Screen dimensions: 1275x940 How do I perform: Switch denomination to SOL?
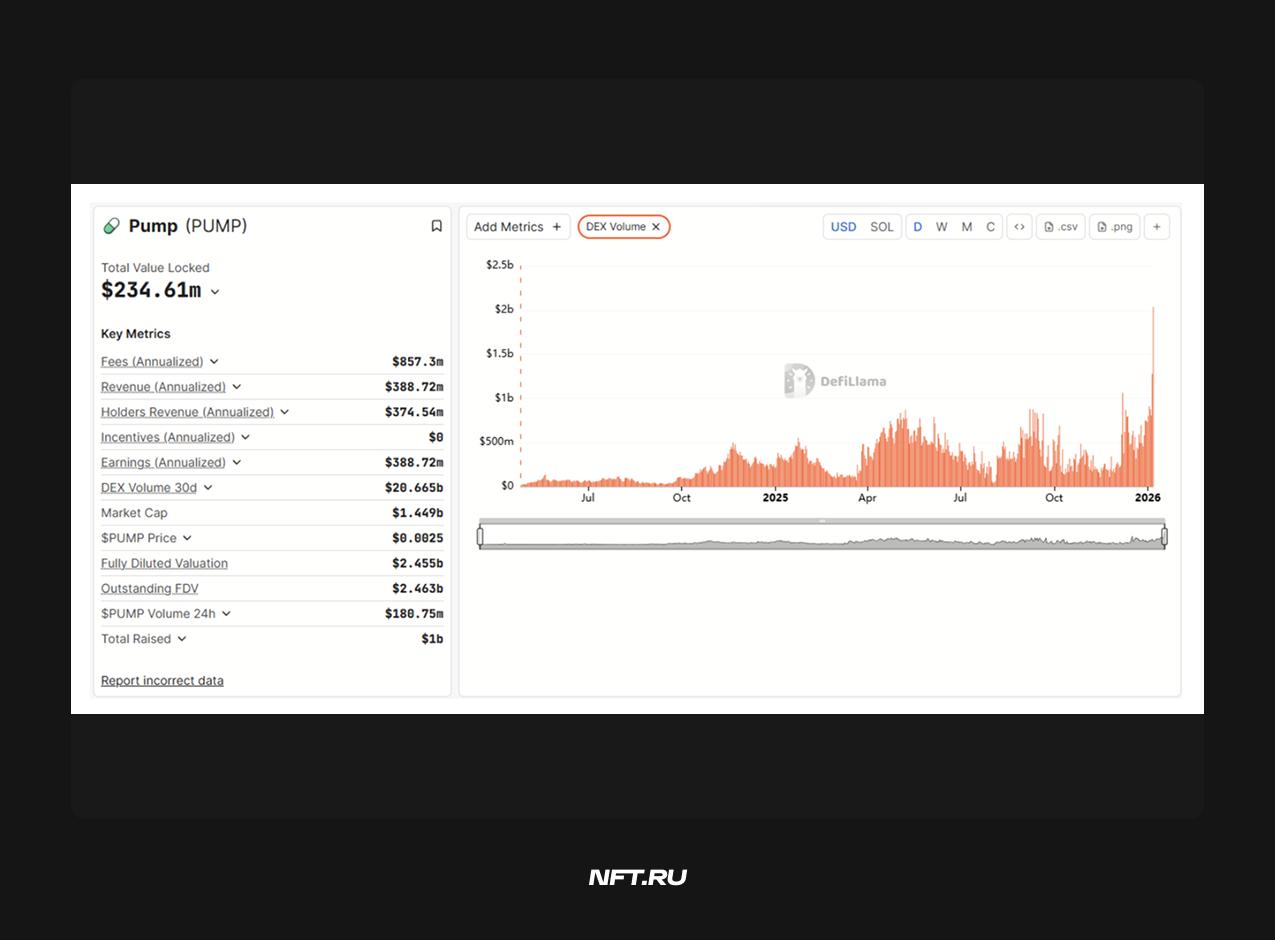pos(882,227)
